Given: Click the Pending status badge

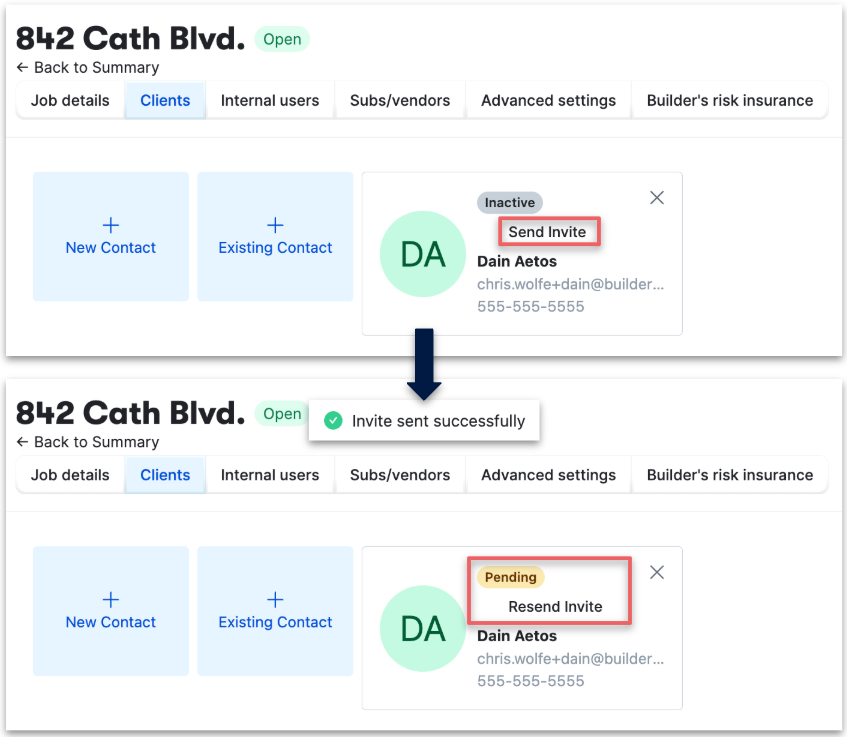Looking at the screenshot, I should 510,577.
